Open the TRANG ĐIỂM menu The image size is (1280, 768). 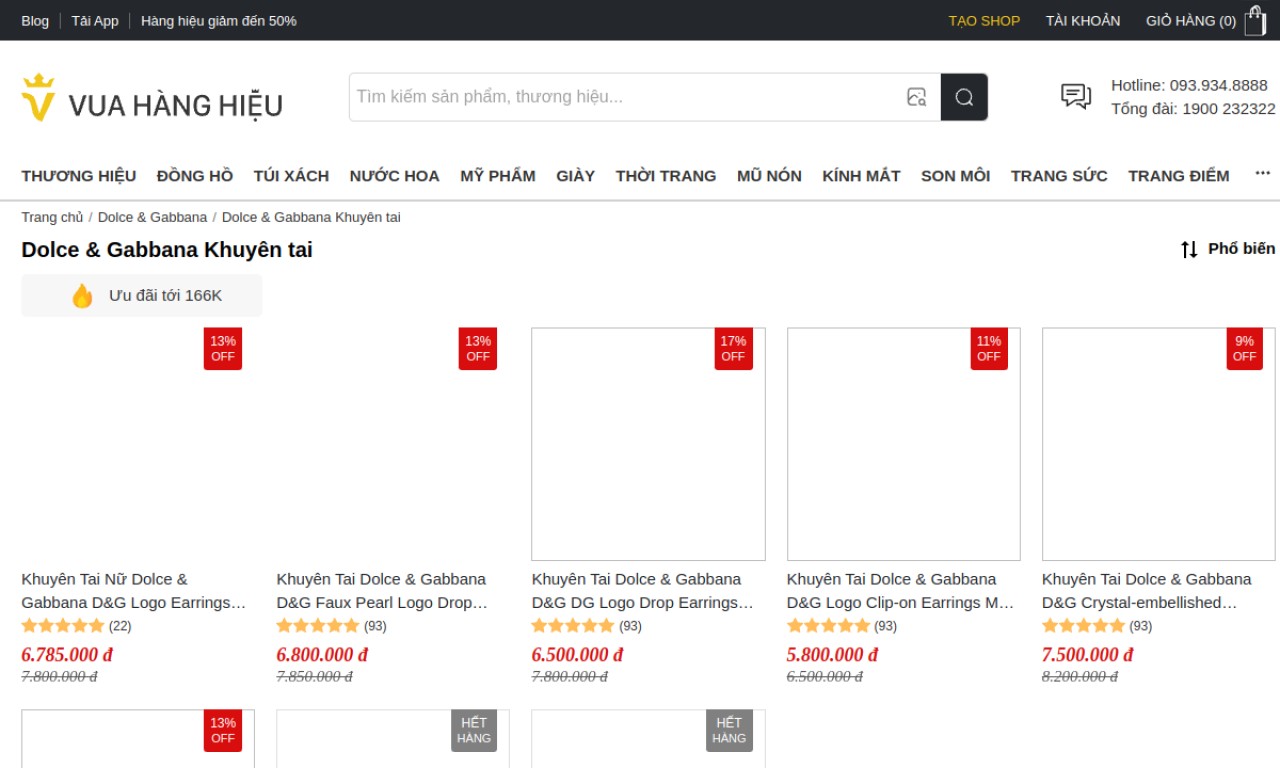click(1179, 176)
